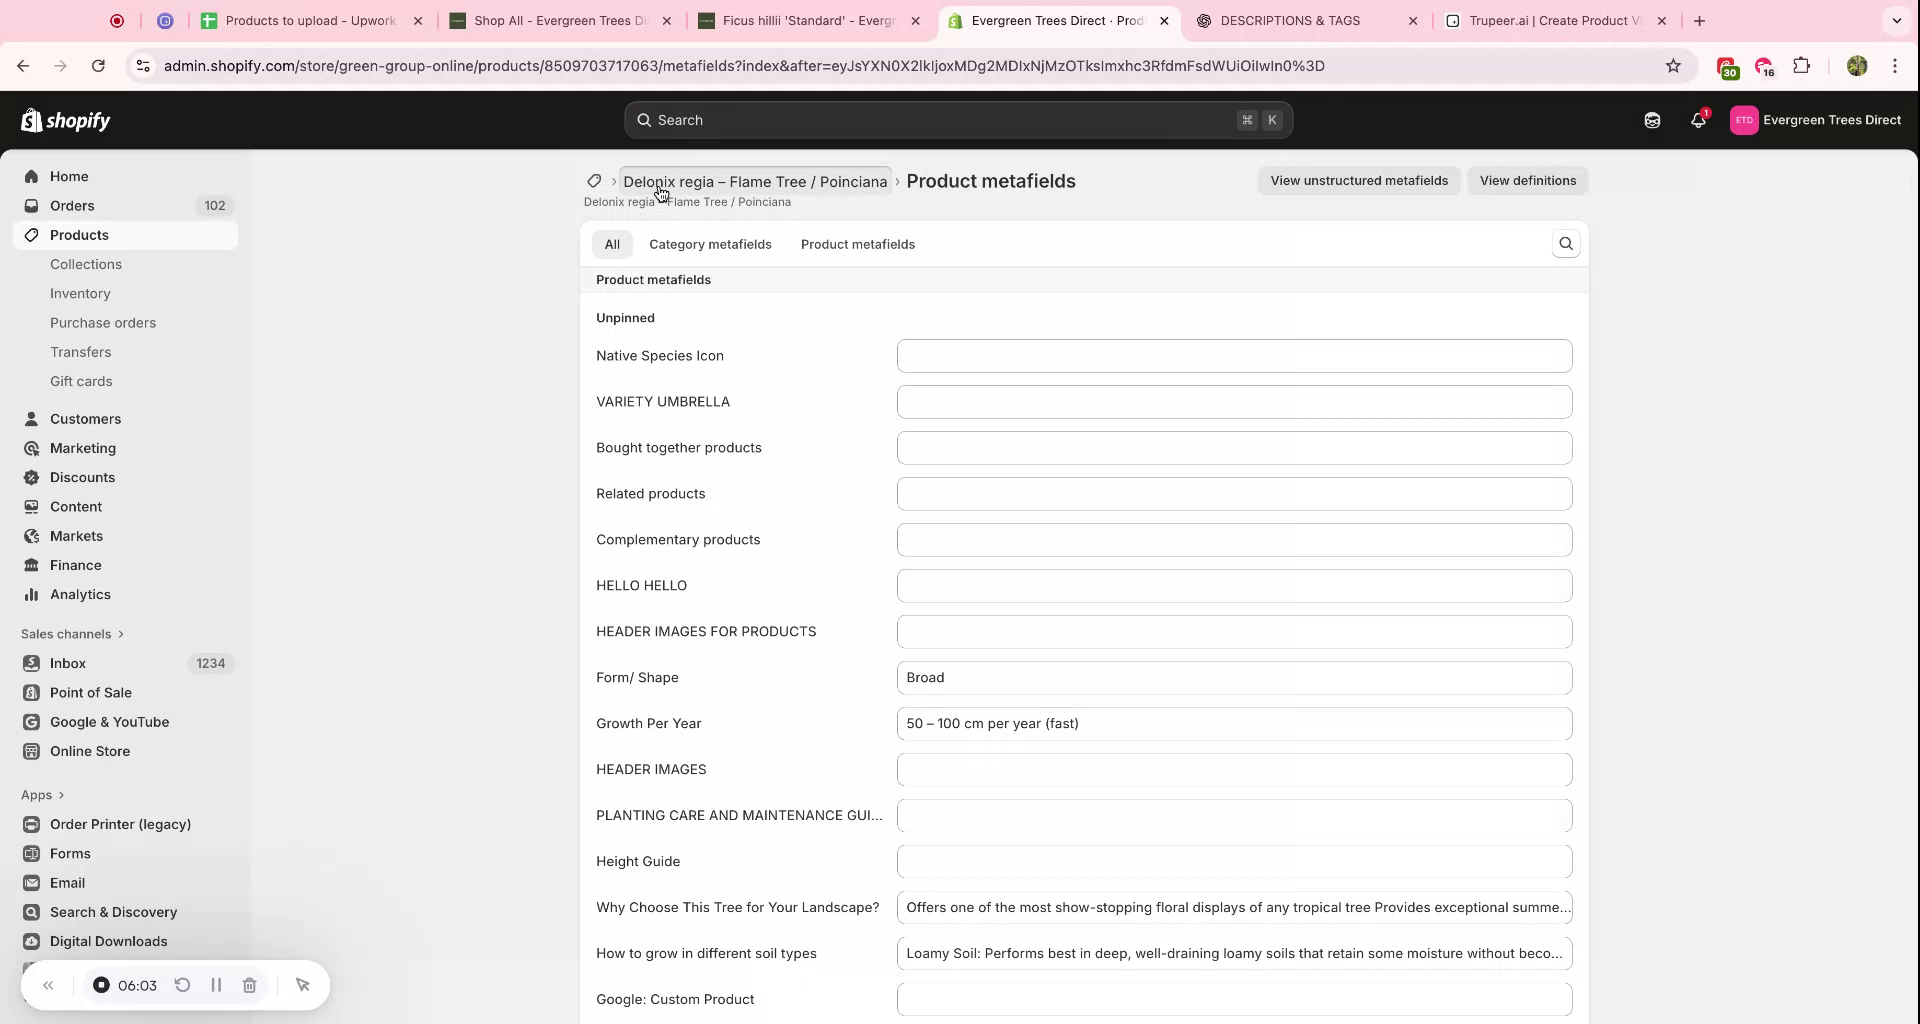Switch to the DESCRIPTIONS & TAGS browser tab
Screen dimensions: 1920x1024
(x=1290, y=20)
